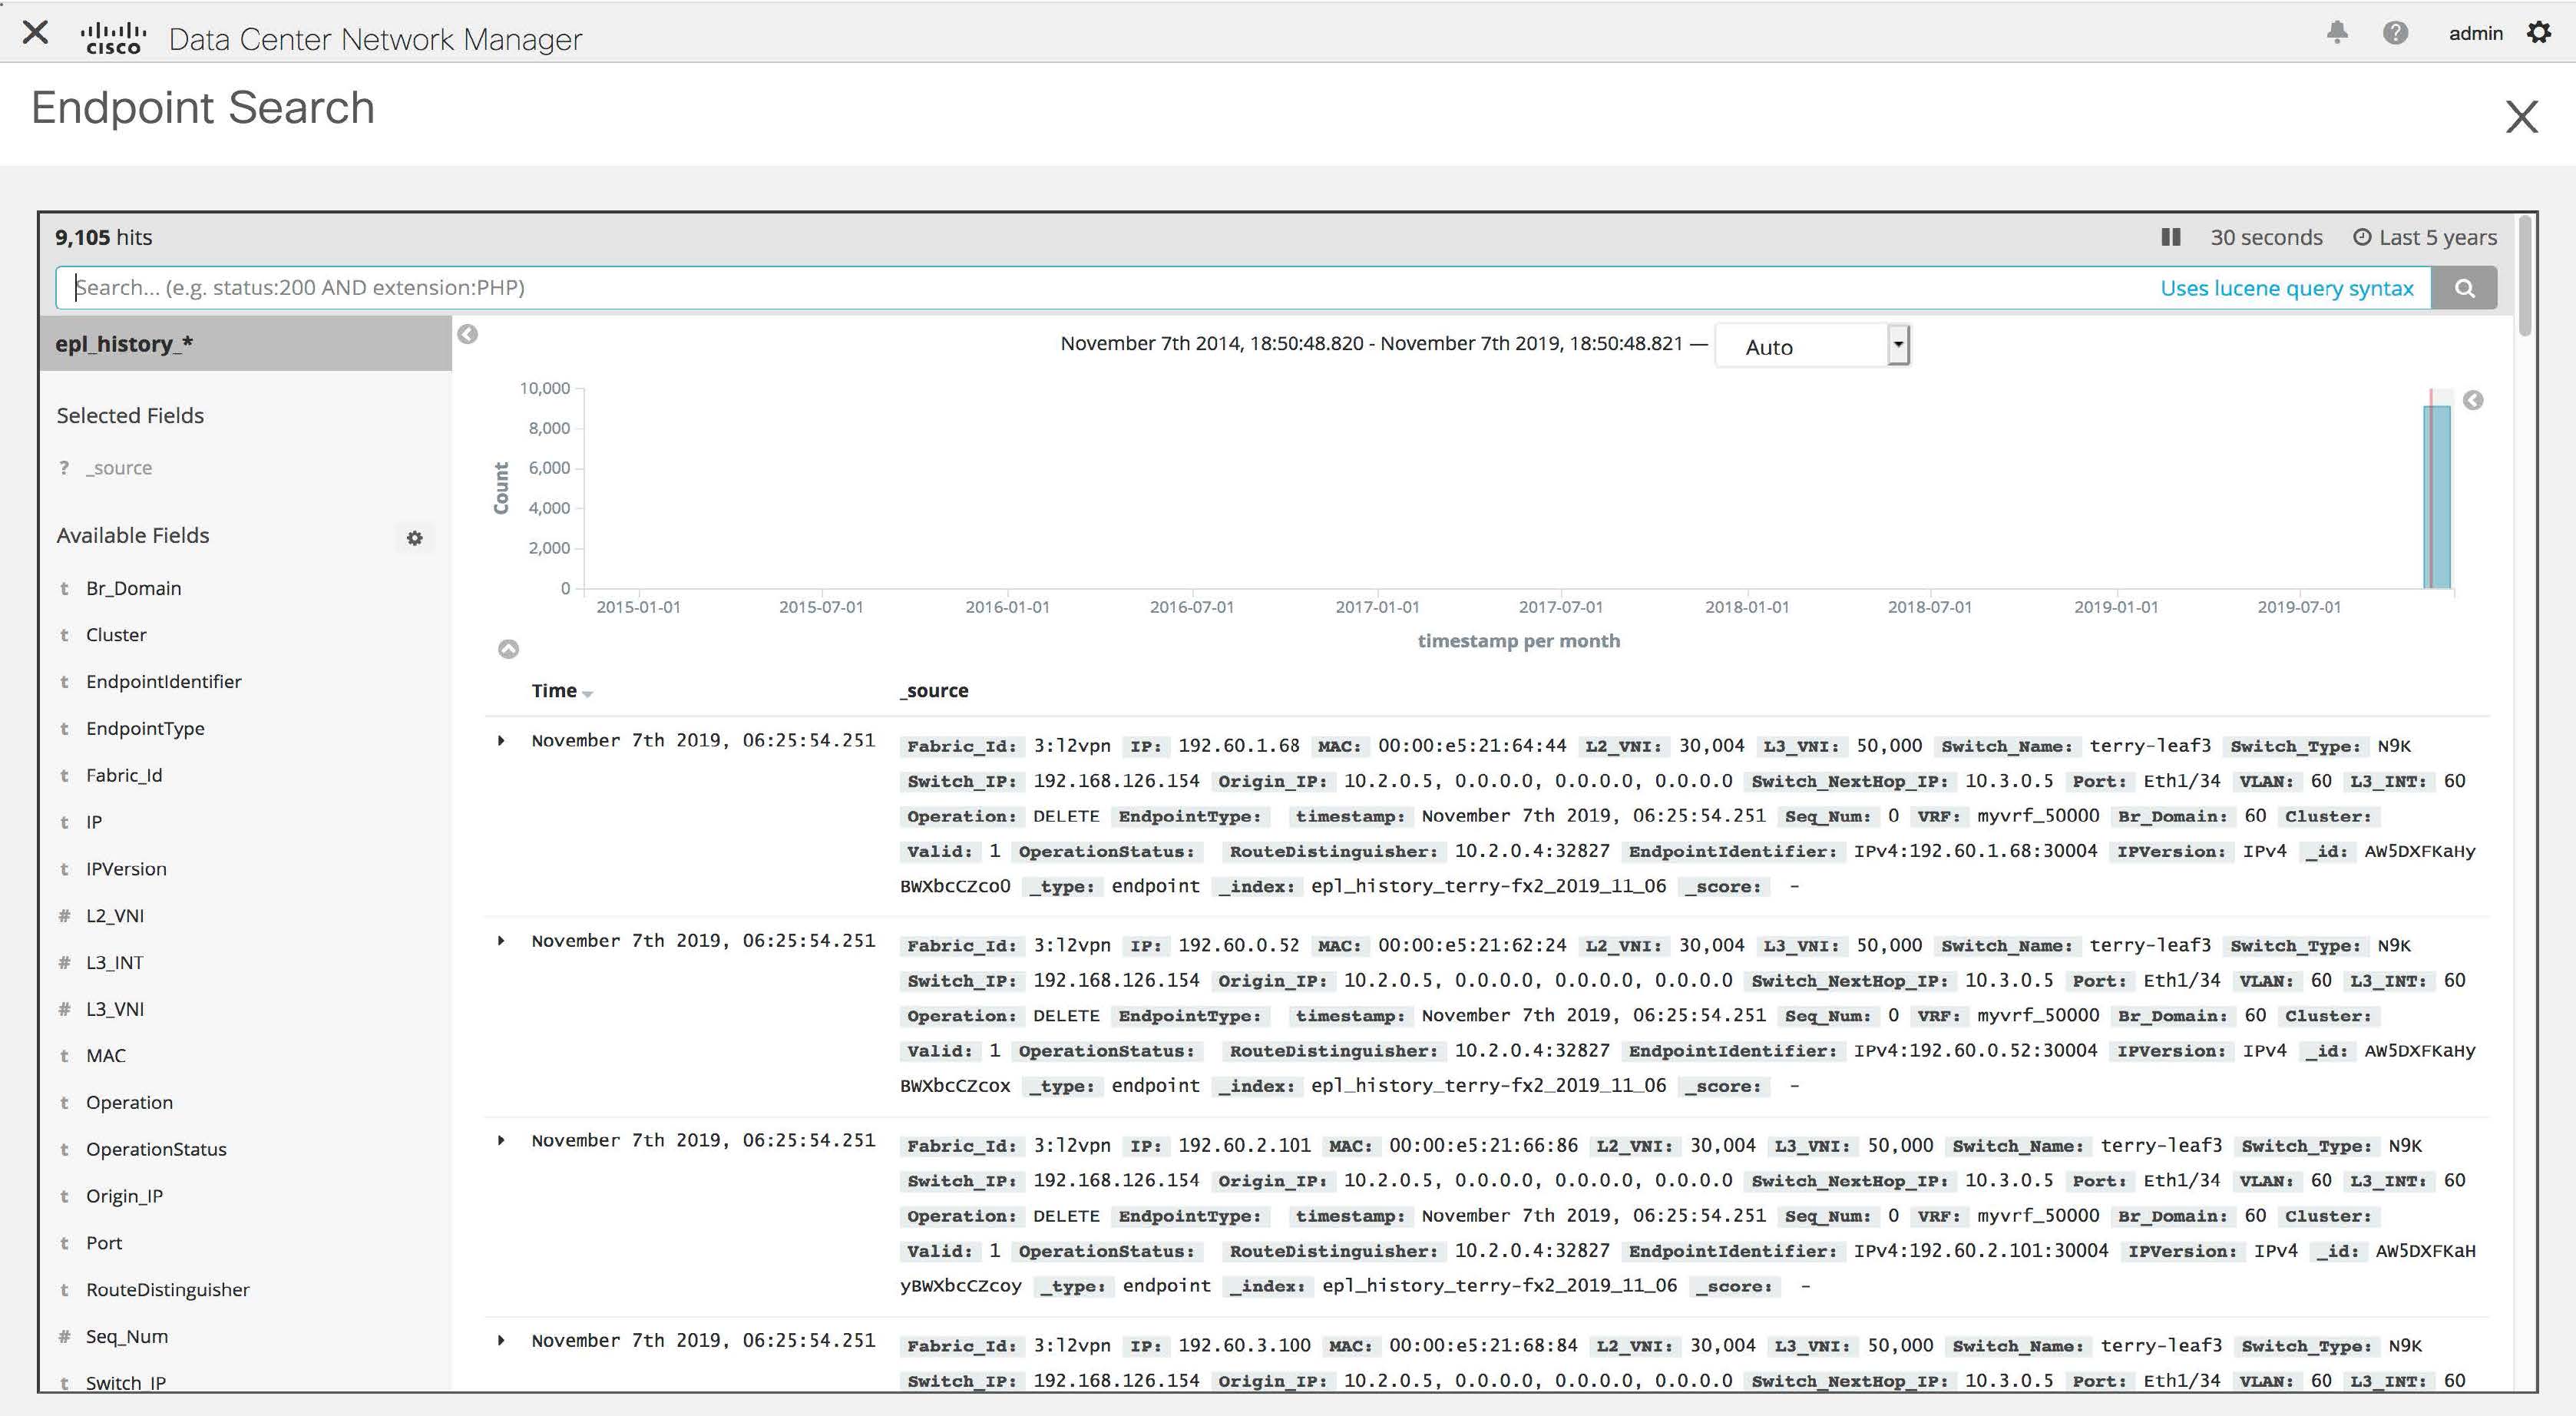Select the epl_history_* index pattern
Screen dimensions: 2576x1416
click(245, 344)
